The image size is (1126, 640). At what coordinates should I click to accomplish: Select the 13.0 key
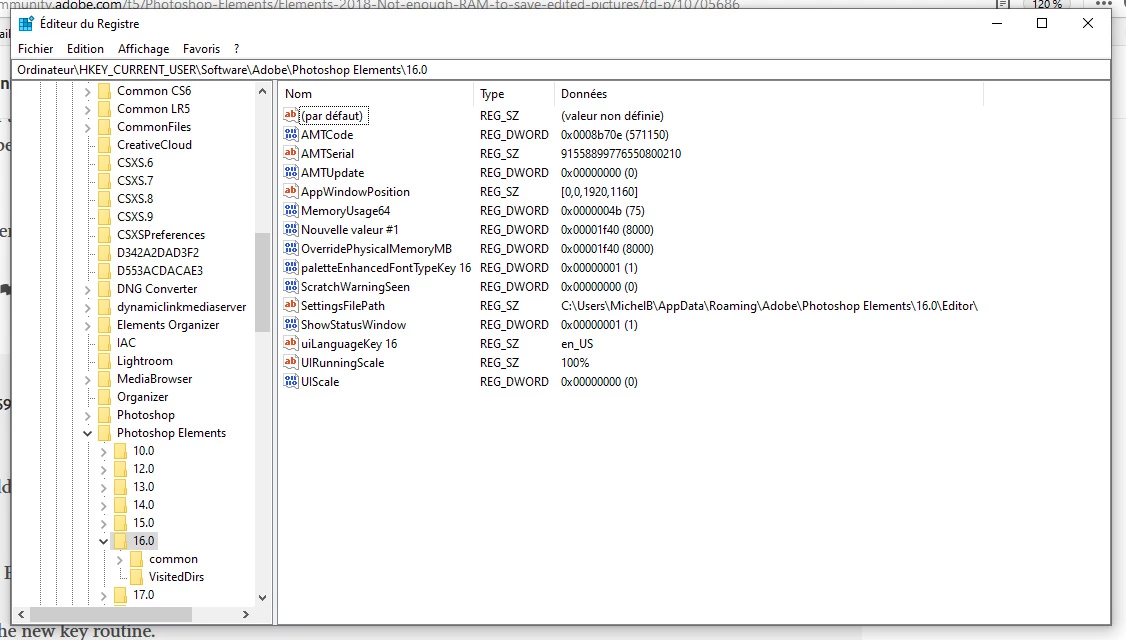pyautogui.click(x=144, y=487)
